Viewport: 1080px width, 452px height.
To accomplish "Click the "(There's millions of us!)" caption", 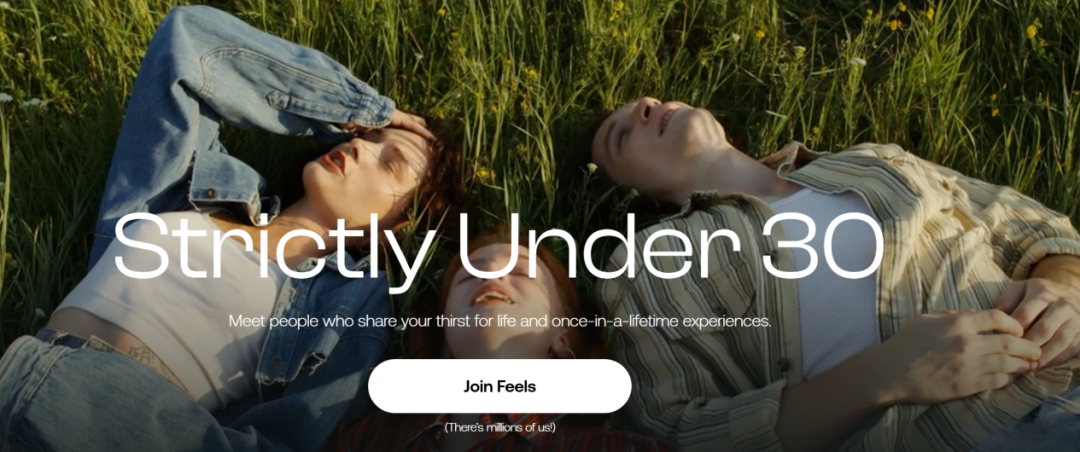I will 499,427.
